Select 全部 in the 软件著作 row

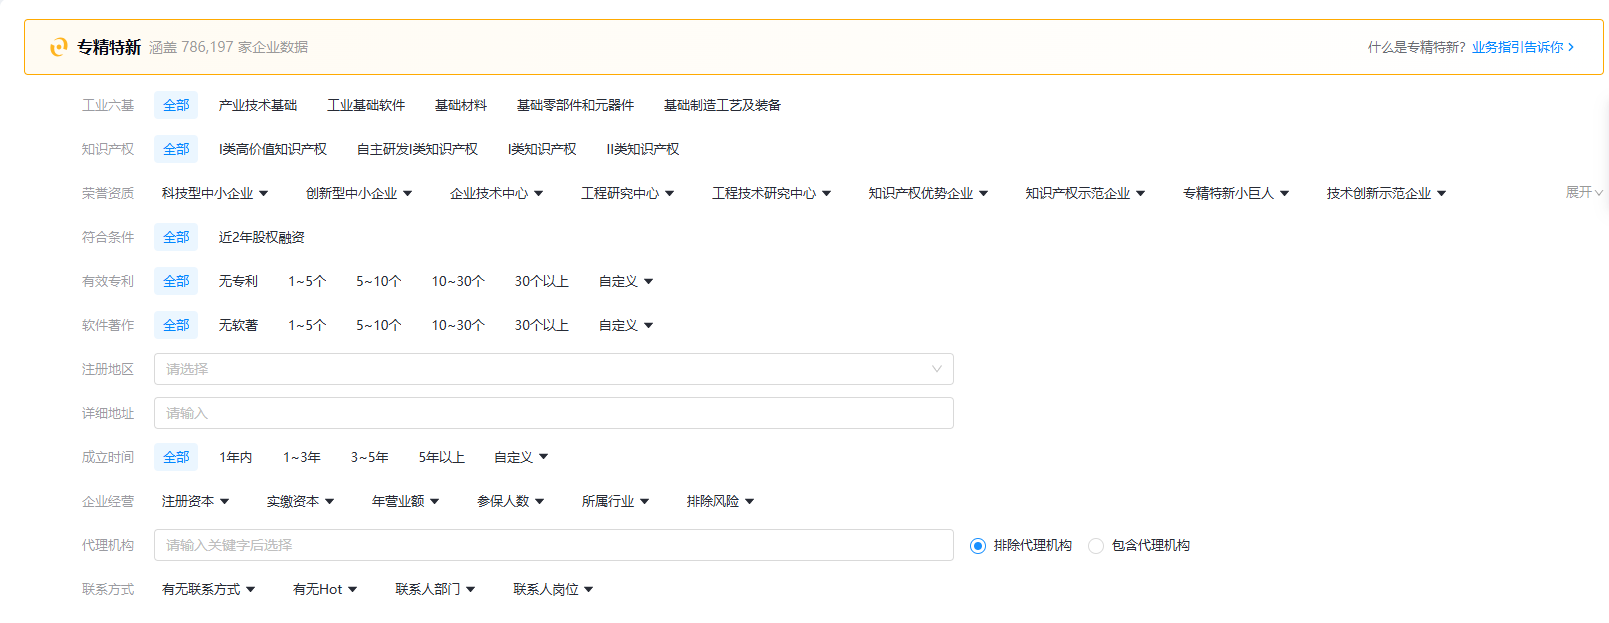pos(176,325)
